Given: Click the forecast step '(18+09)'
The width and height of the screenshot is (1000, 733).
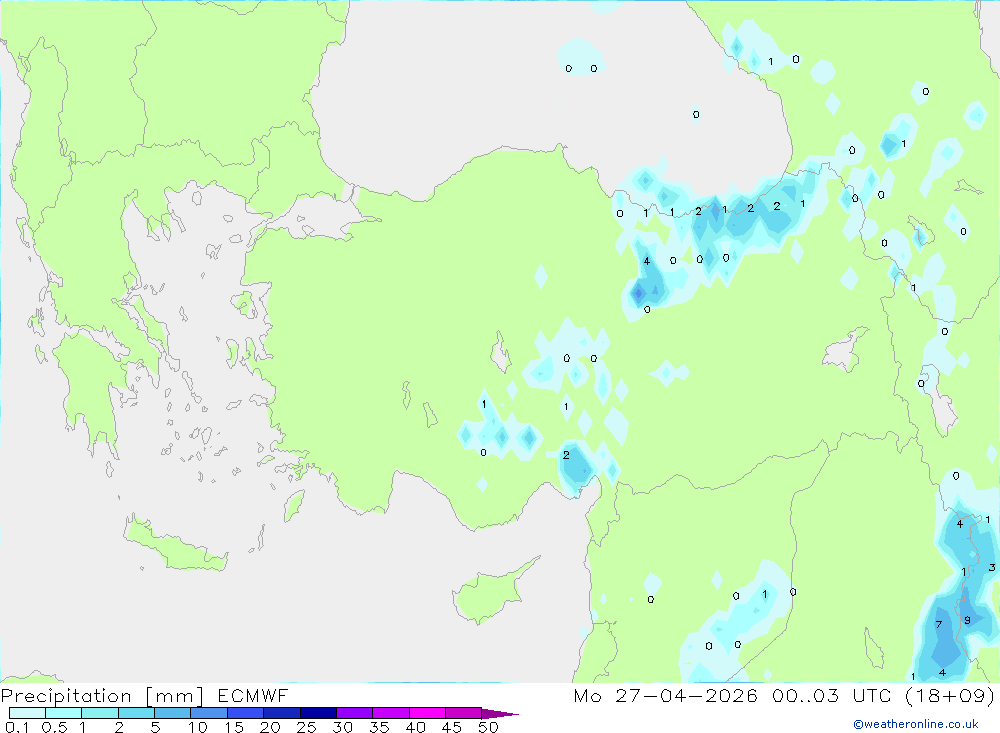Looking at the screenshot, I should pyautogui.click(x=950, y=695).
